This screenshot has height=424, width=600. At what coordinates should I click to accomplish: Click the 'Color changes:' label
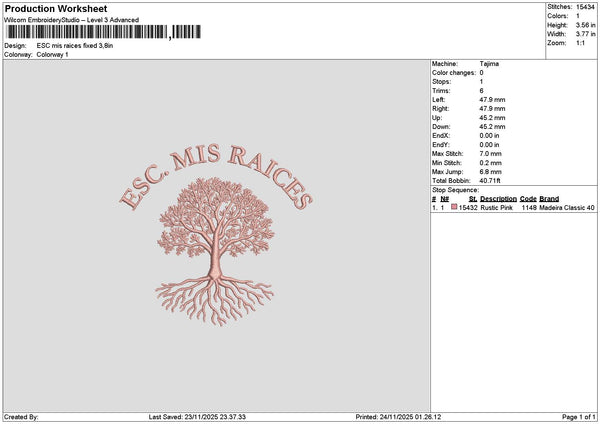(x=454, y=73)
